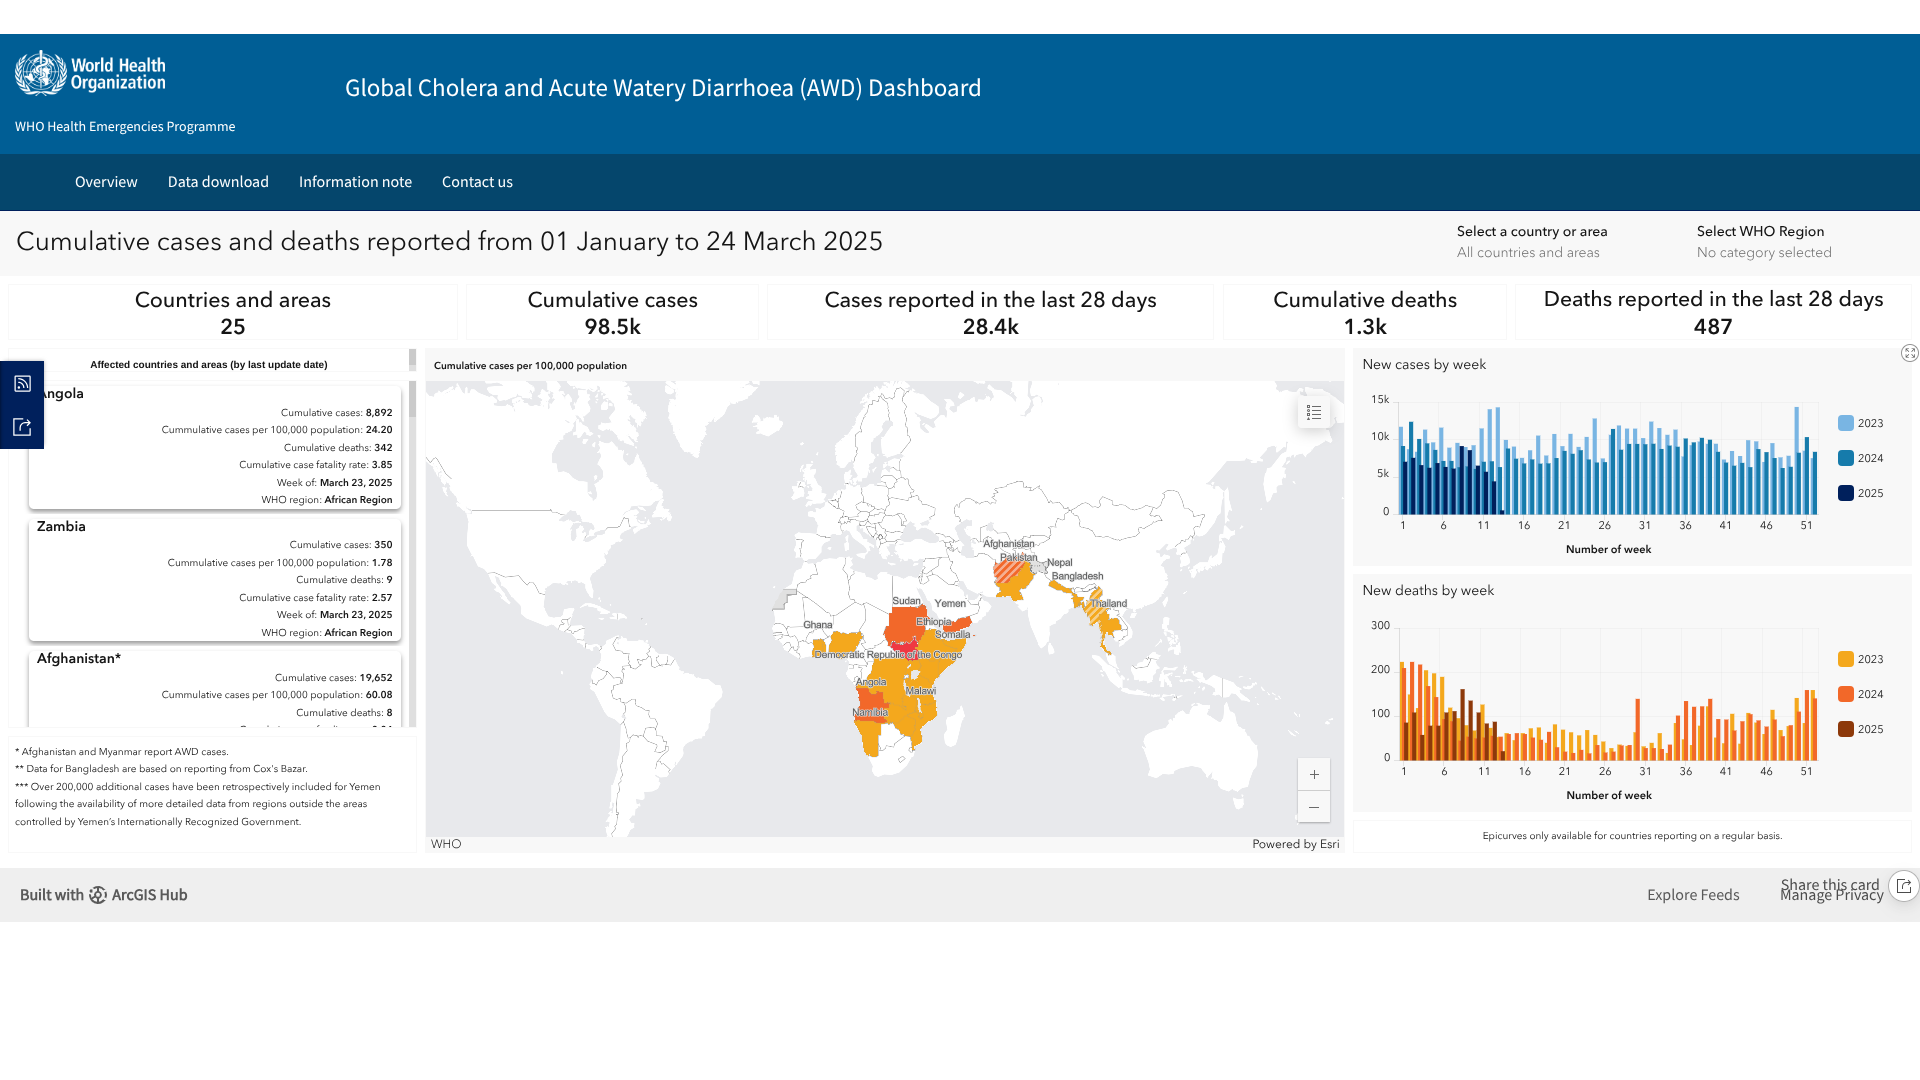The image size is (1920, 1080).
Task: Zoom out on the map
Action: click(x=1314, y=807)
